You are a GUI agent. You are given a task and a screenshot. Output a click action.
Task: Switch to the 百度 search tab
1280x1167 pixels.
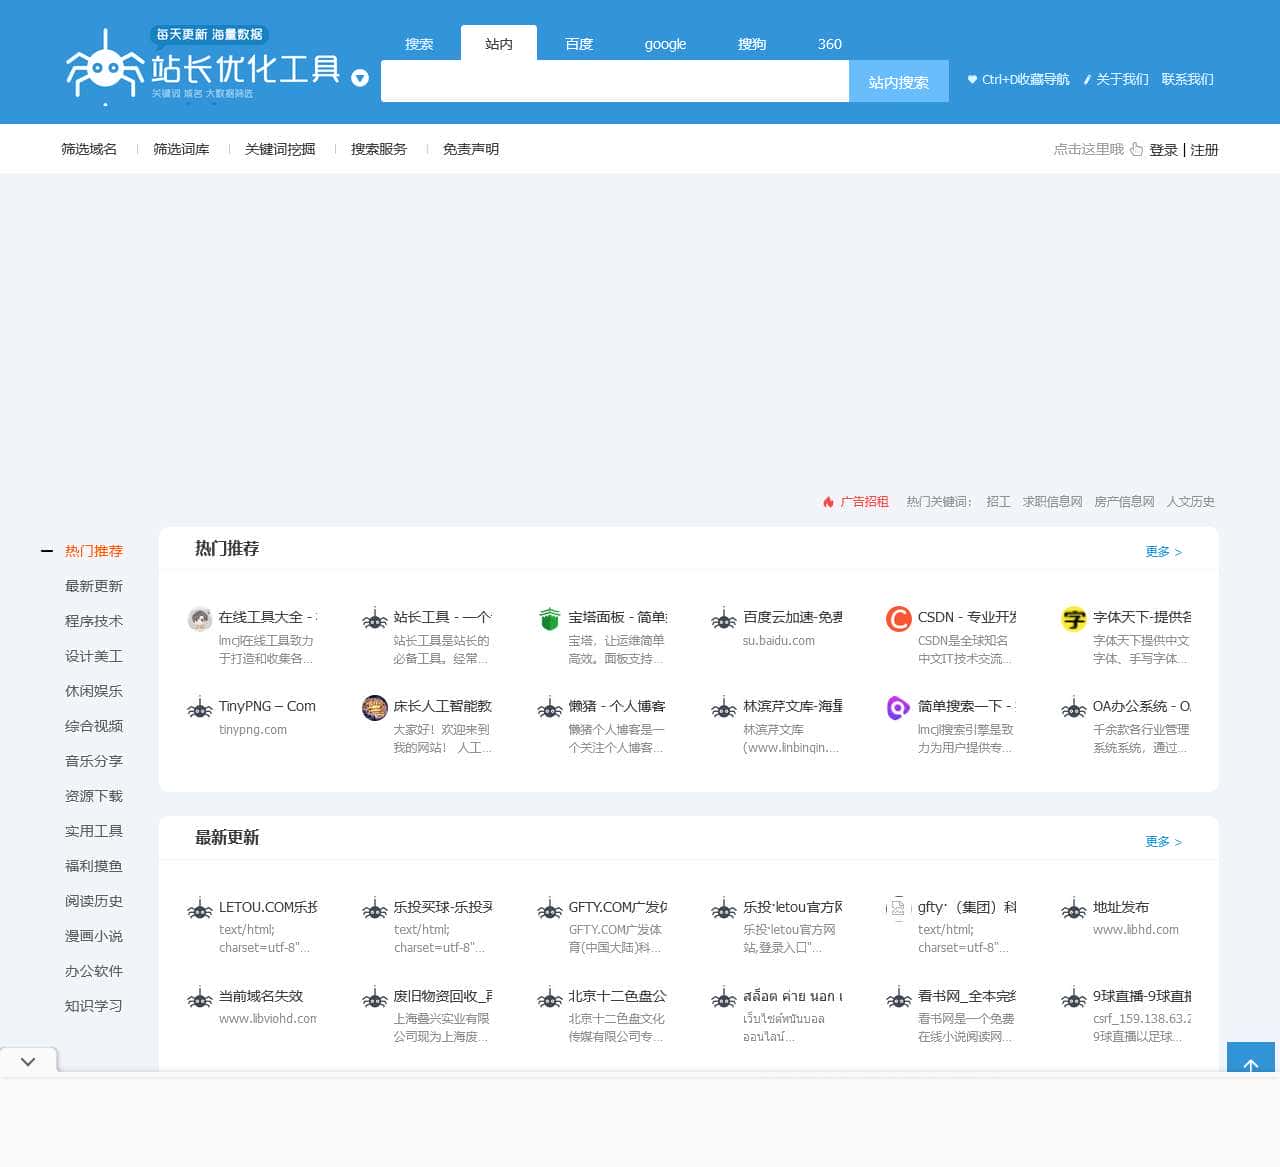(x=578, y=44)
